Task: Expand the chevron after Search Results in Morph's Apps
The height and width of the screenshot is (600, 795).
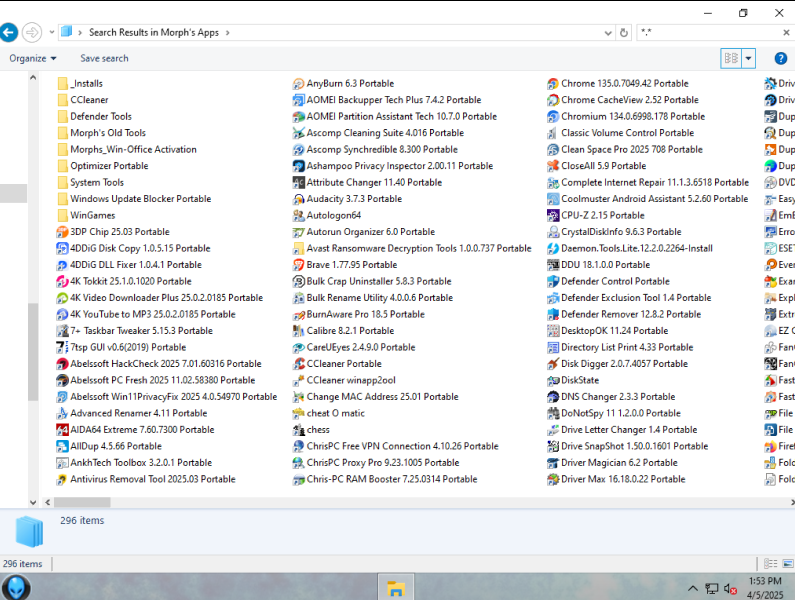Action: click(227, 33)
